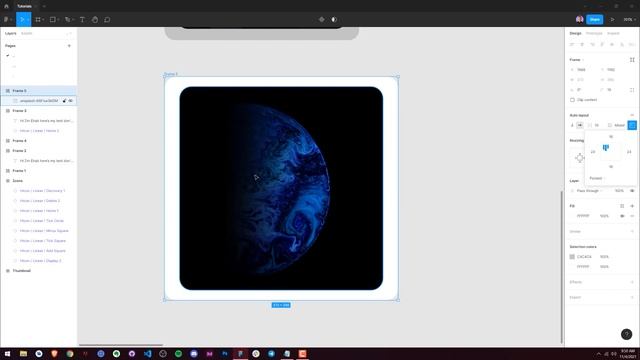
Task: Select the Frame 4 layer
Action: 38,140
